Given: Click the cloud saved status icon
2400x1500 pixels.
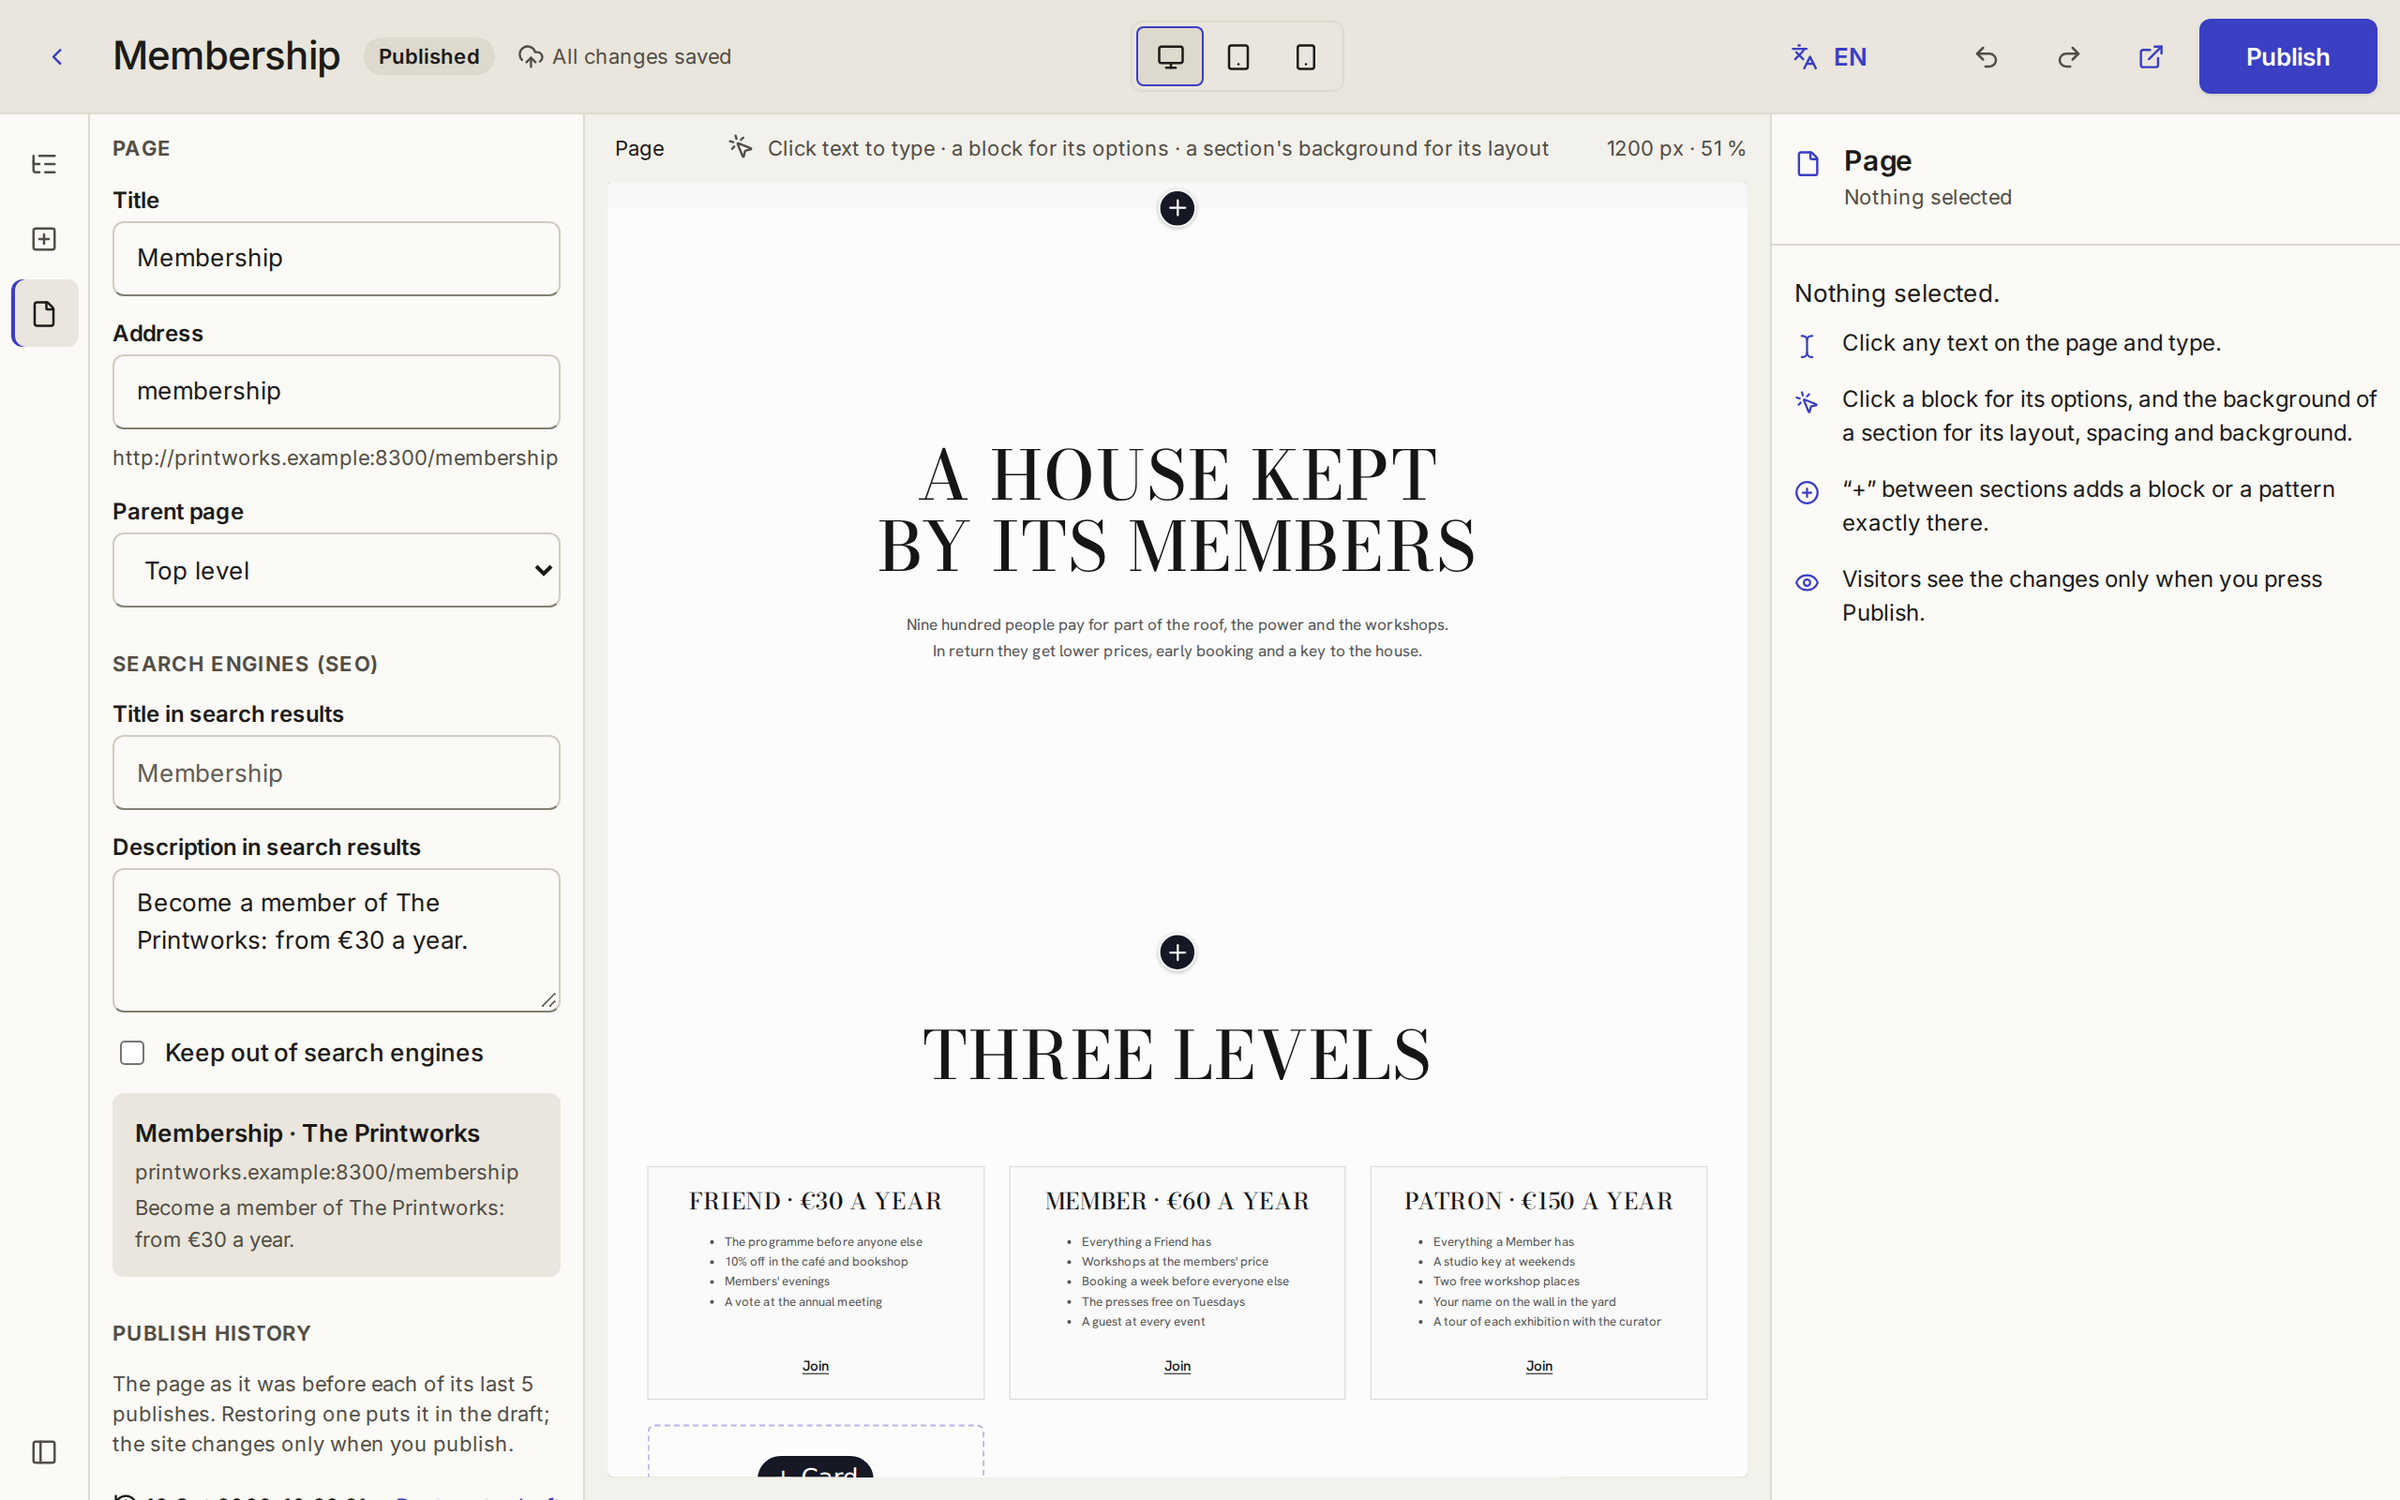Looking at the screenshot, I should pos(530,57).
